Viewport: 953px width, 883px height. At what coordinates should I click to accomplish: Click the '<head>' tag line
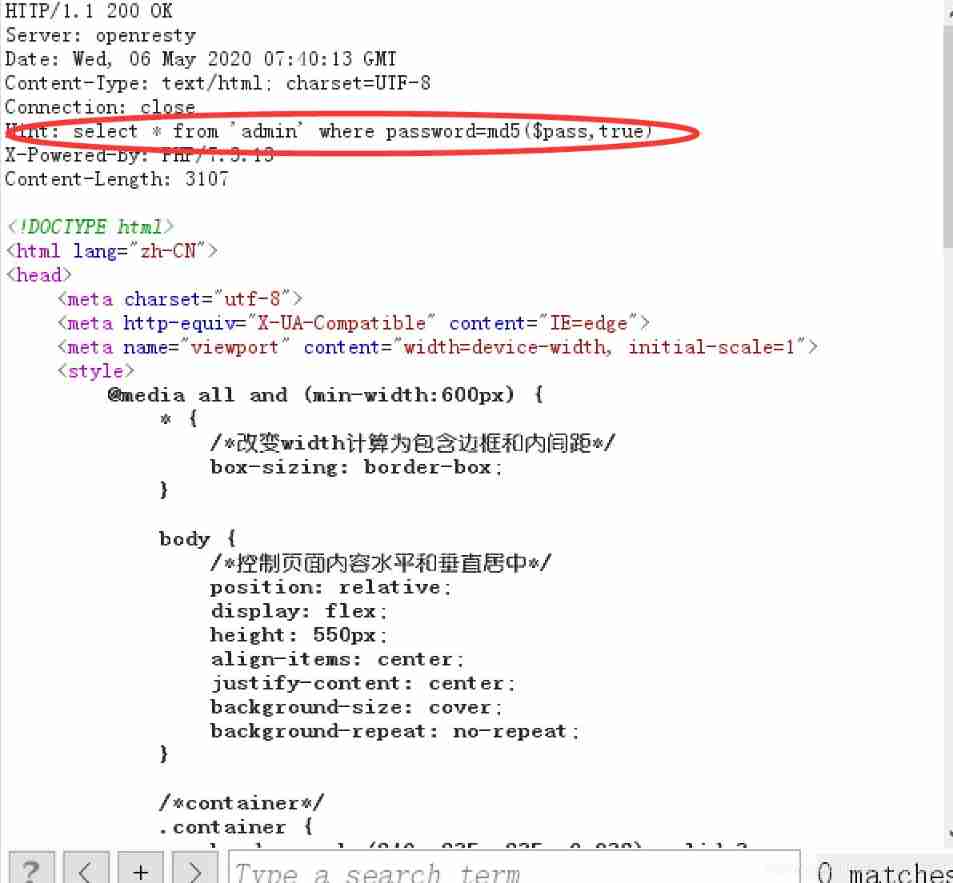pos(39,275)
